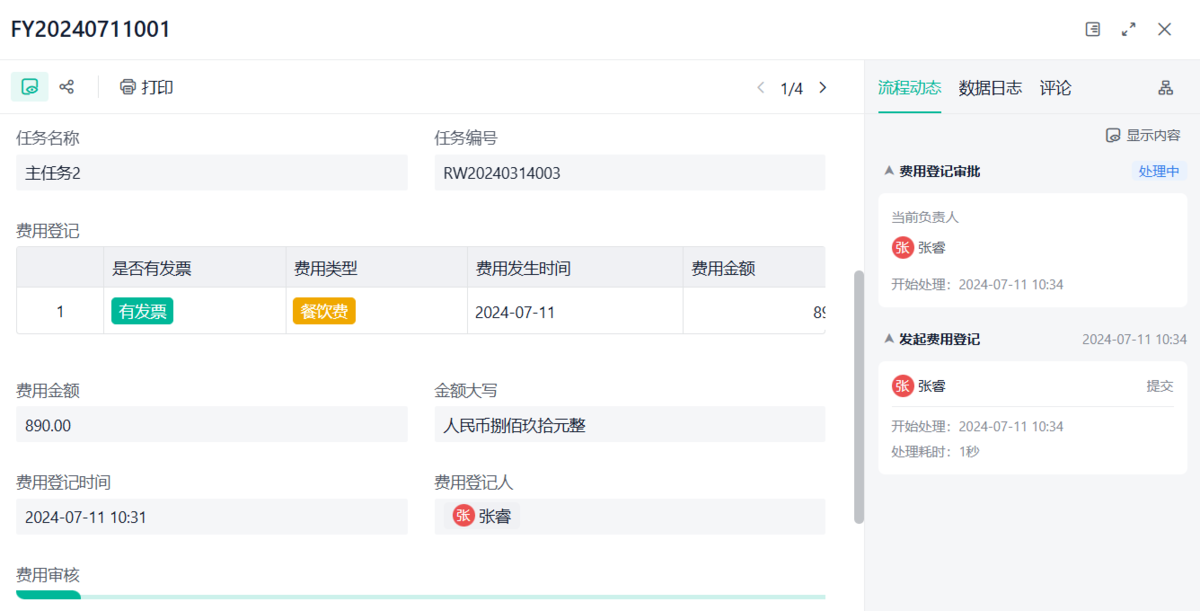Click the 任务编号 field RW20240314003
This screenshot has width=1200, height=611.
point(629,173)
